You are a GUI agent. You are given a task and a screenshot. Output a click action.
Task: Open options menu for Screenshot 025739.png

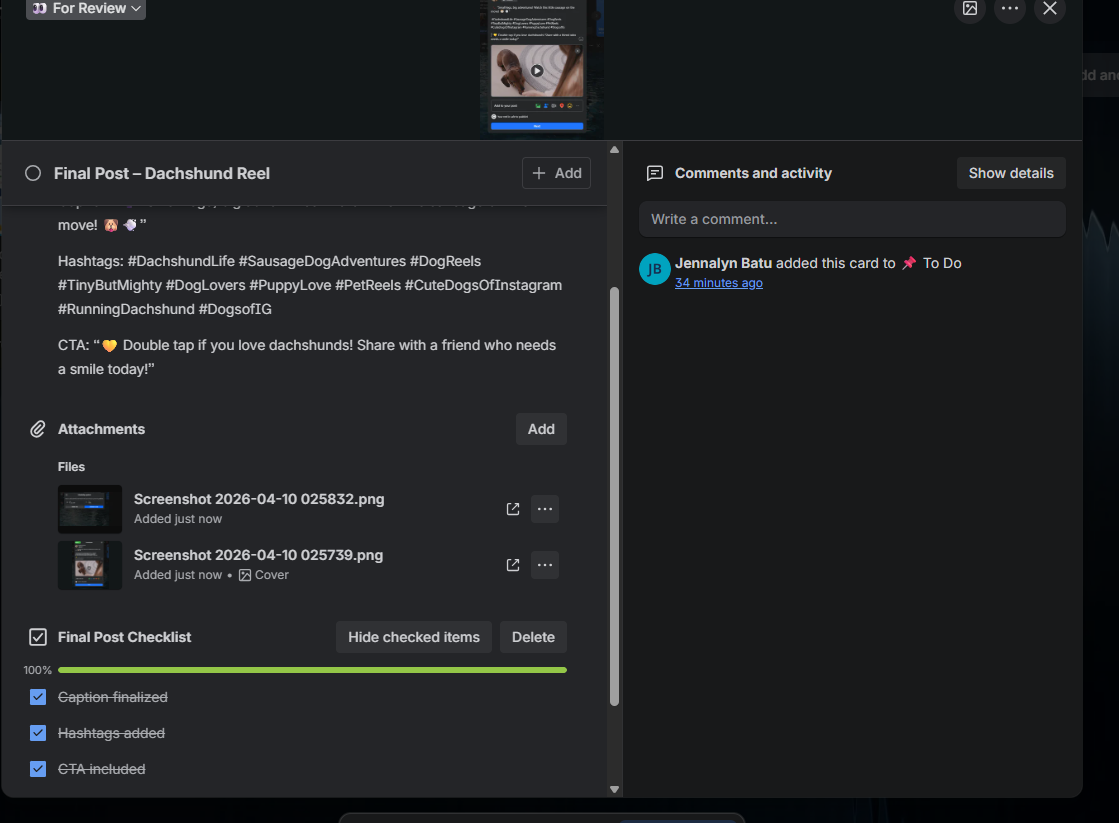(545, 565)
